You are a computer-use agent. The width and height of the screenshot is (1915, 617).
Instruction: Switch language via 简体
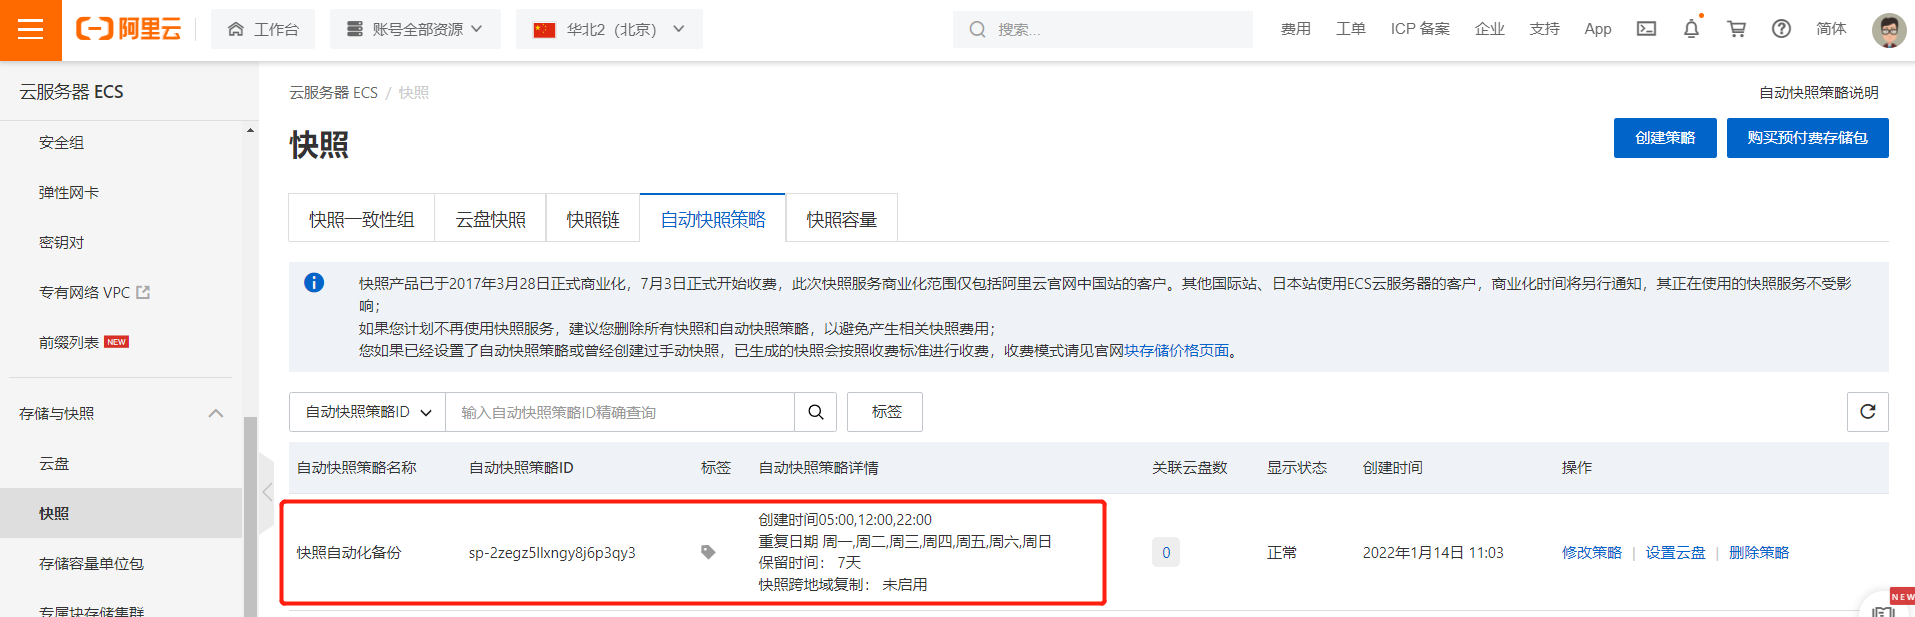tap(1831, 29)
